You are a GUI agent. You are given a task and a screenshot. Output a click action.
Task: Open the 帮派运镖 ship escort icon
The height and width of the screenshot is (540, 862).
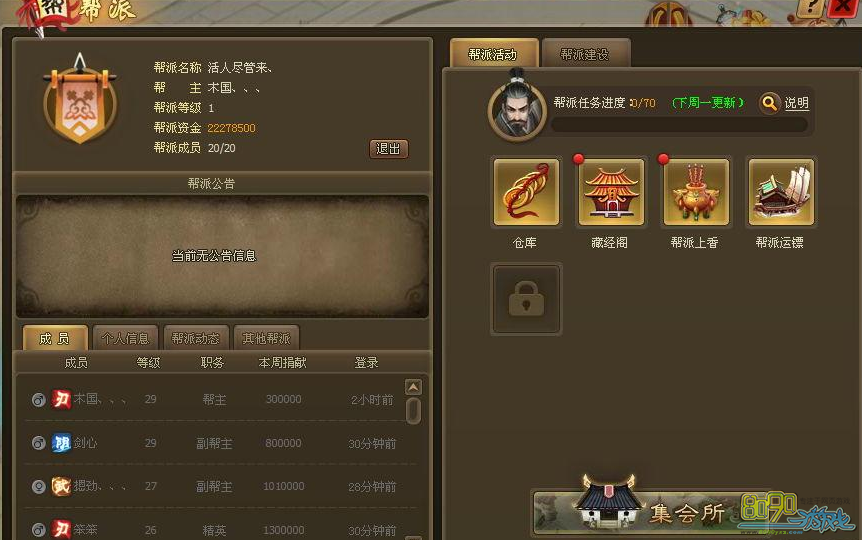coord(781,192)
